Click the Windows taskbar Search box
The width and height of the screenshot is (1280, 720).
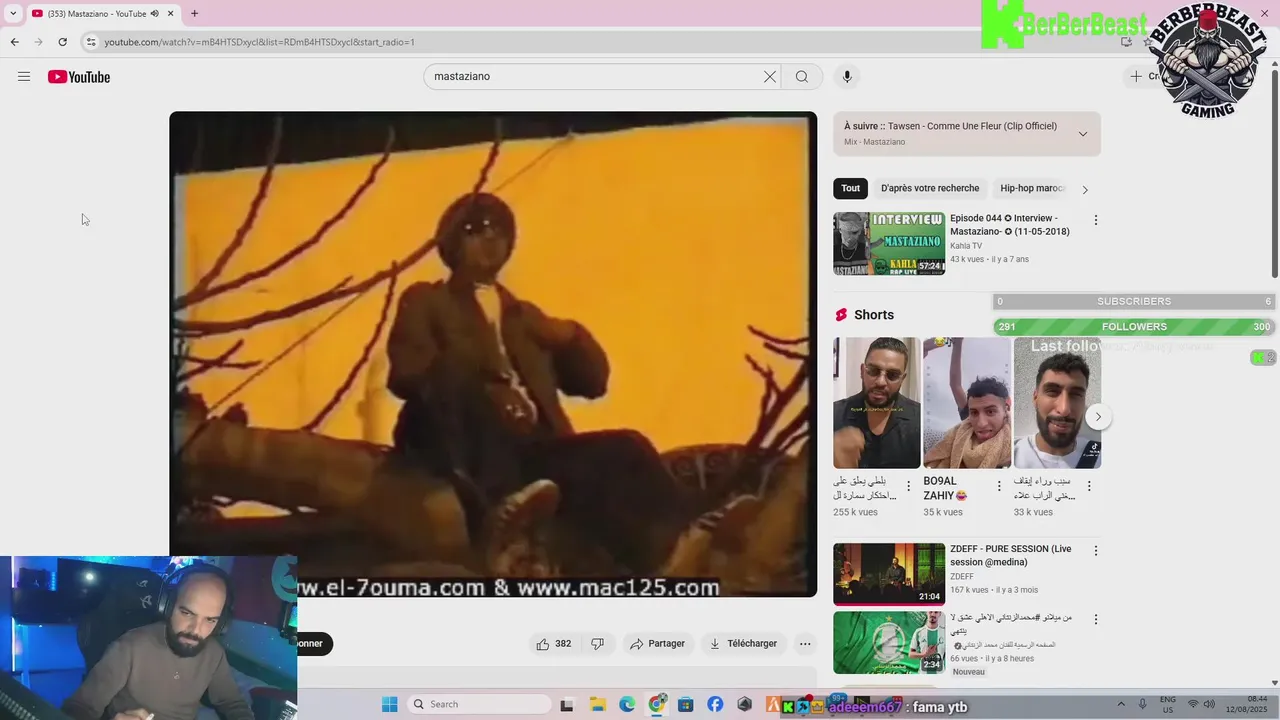479,704
